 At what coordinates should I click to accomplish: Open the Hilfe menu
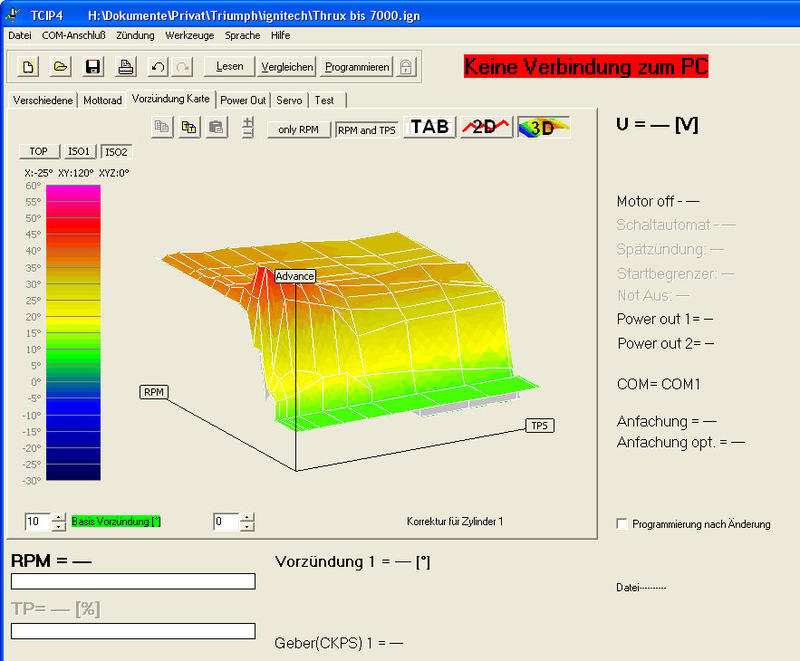(x=281, y=35)
